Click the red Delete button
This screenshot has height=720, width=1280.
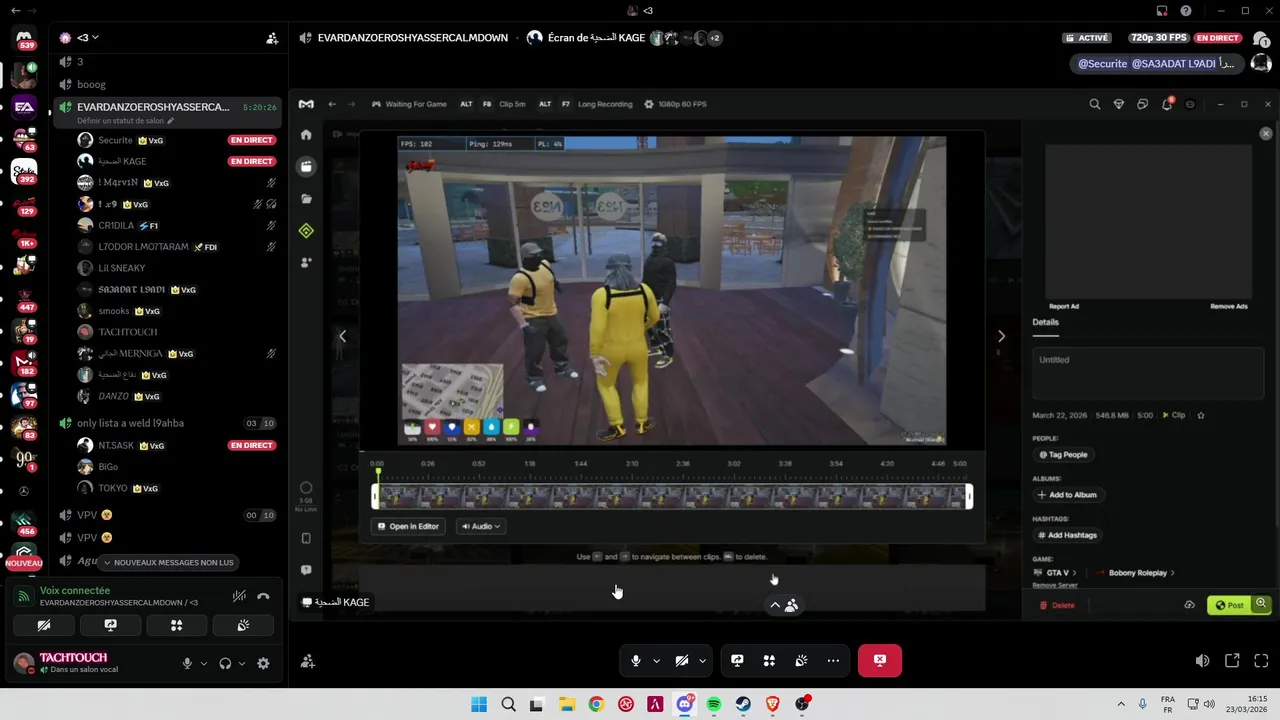[1057, 605]
